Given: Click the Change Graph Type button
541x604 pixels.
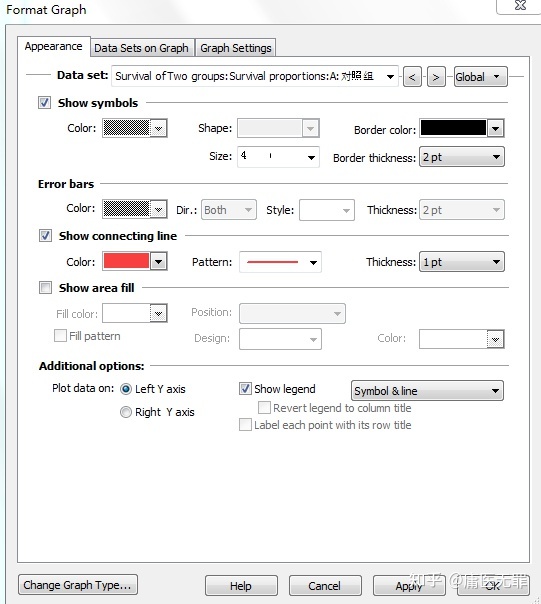Looking at the screenshot, I should point(77,585).
